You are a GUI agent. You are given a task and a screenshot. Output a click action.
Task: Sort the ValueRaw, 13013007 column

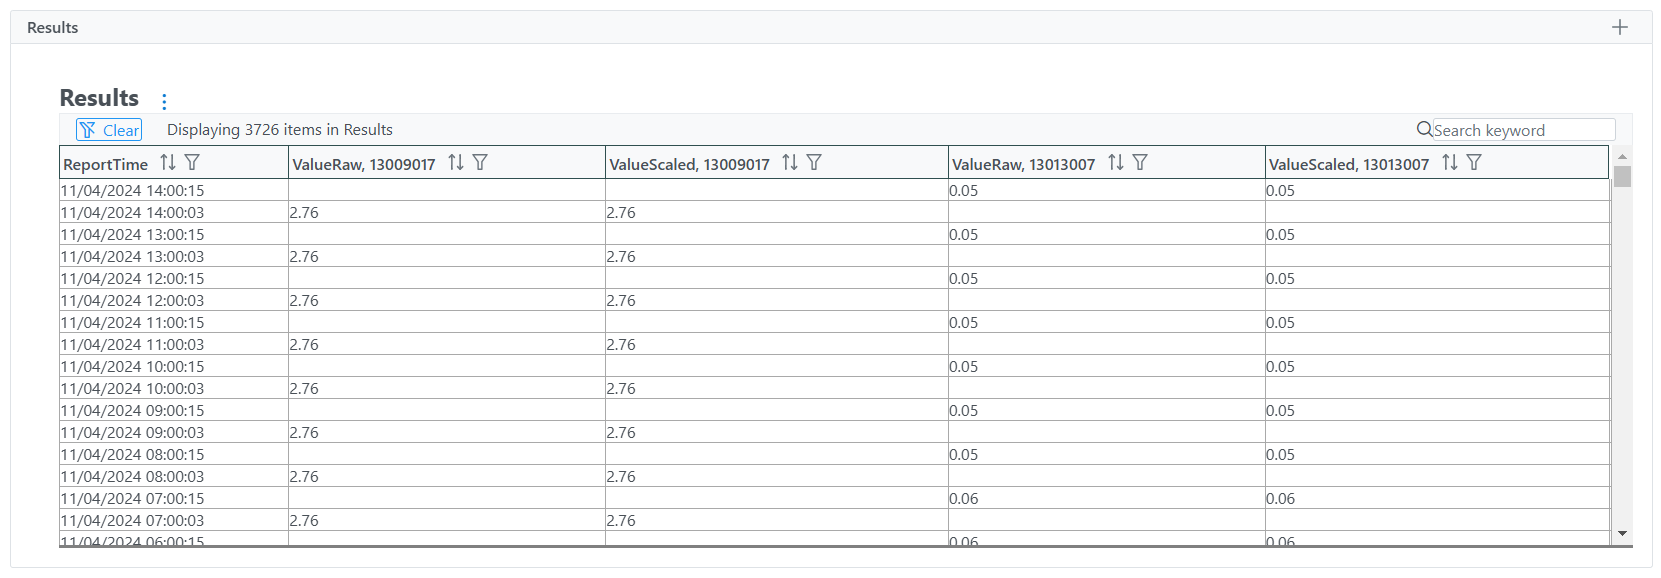[1116, 162]
